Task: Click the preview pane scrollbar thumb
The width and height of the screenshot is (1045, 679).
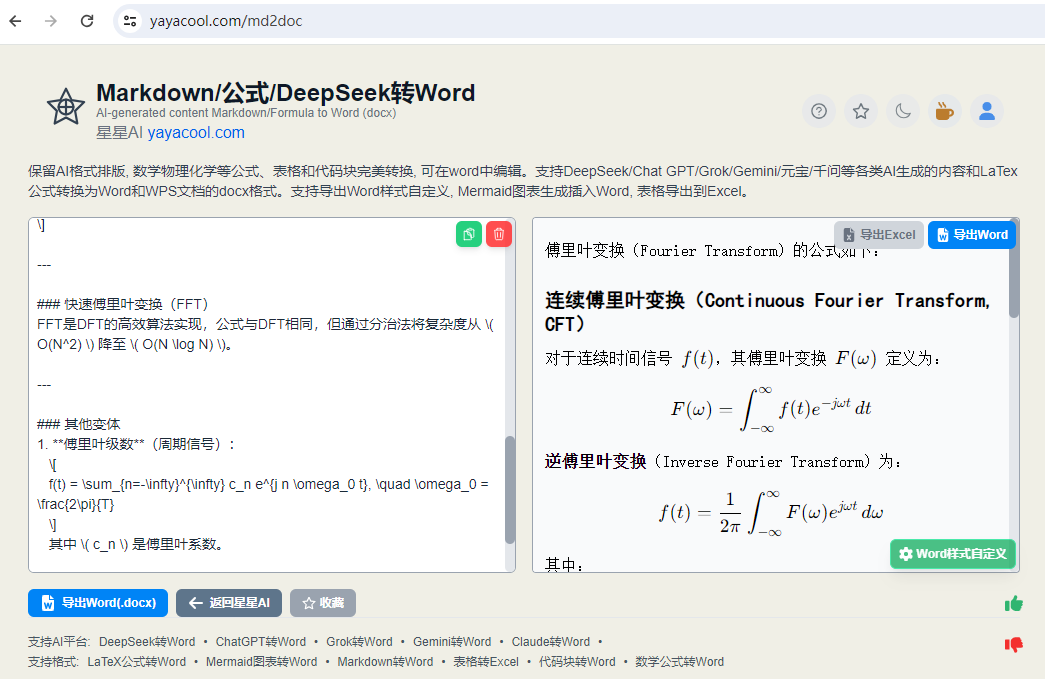Action: point(1014,269)
